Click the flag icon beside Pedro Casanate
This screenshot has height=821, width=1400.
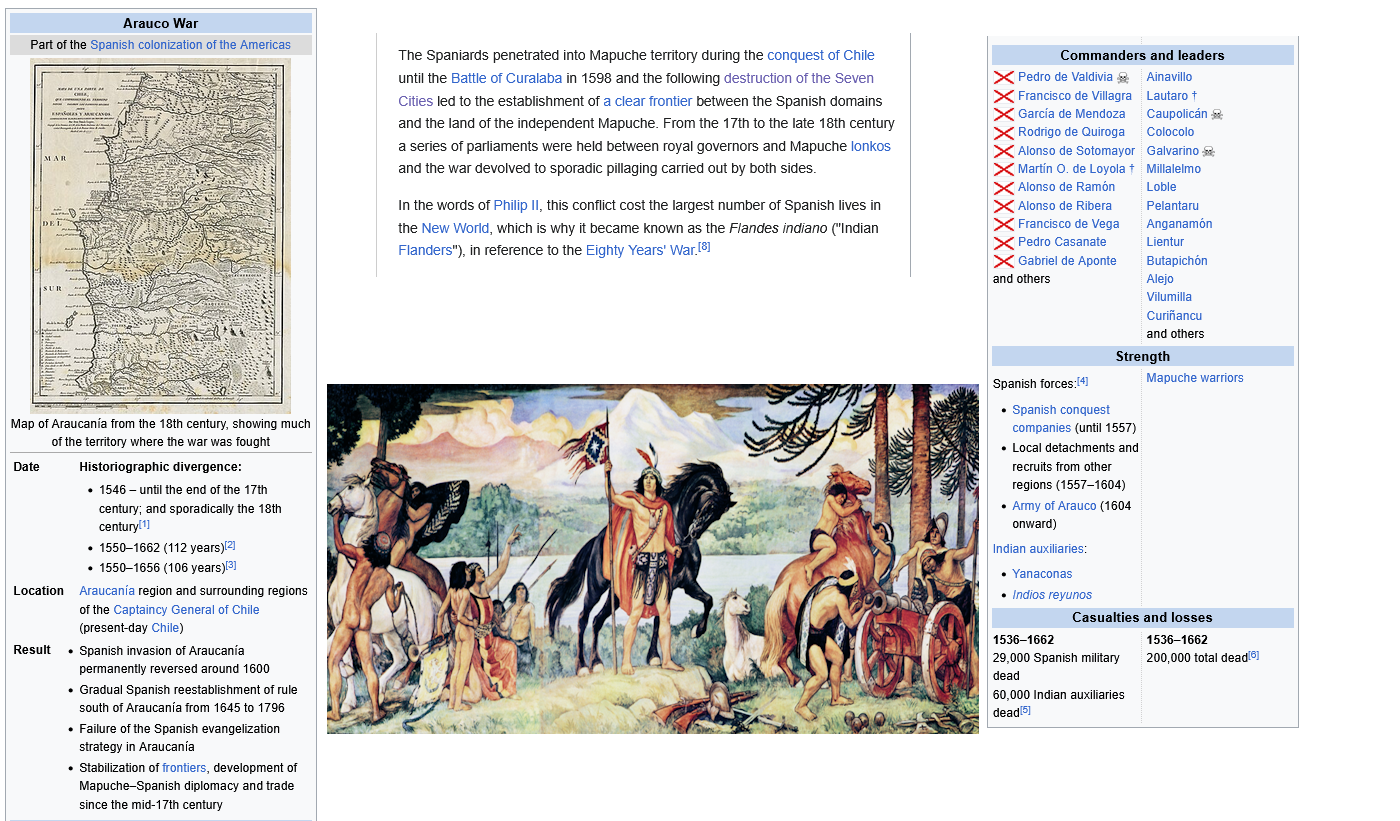(1003, 242)
